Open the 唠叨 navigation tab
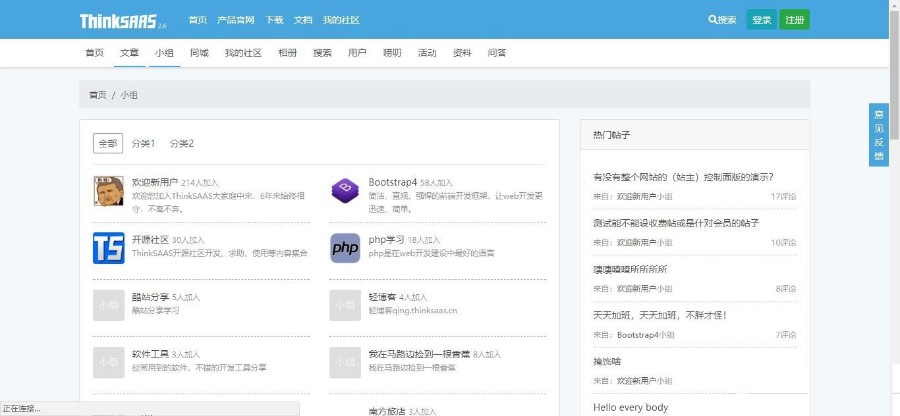 (392, 53)
